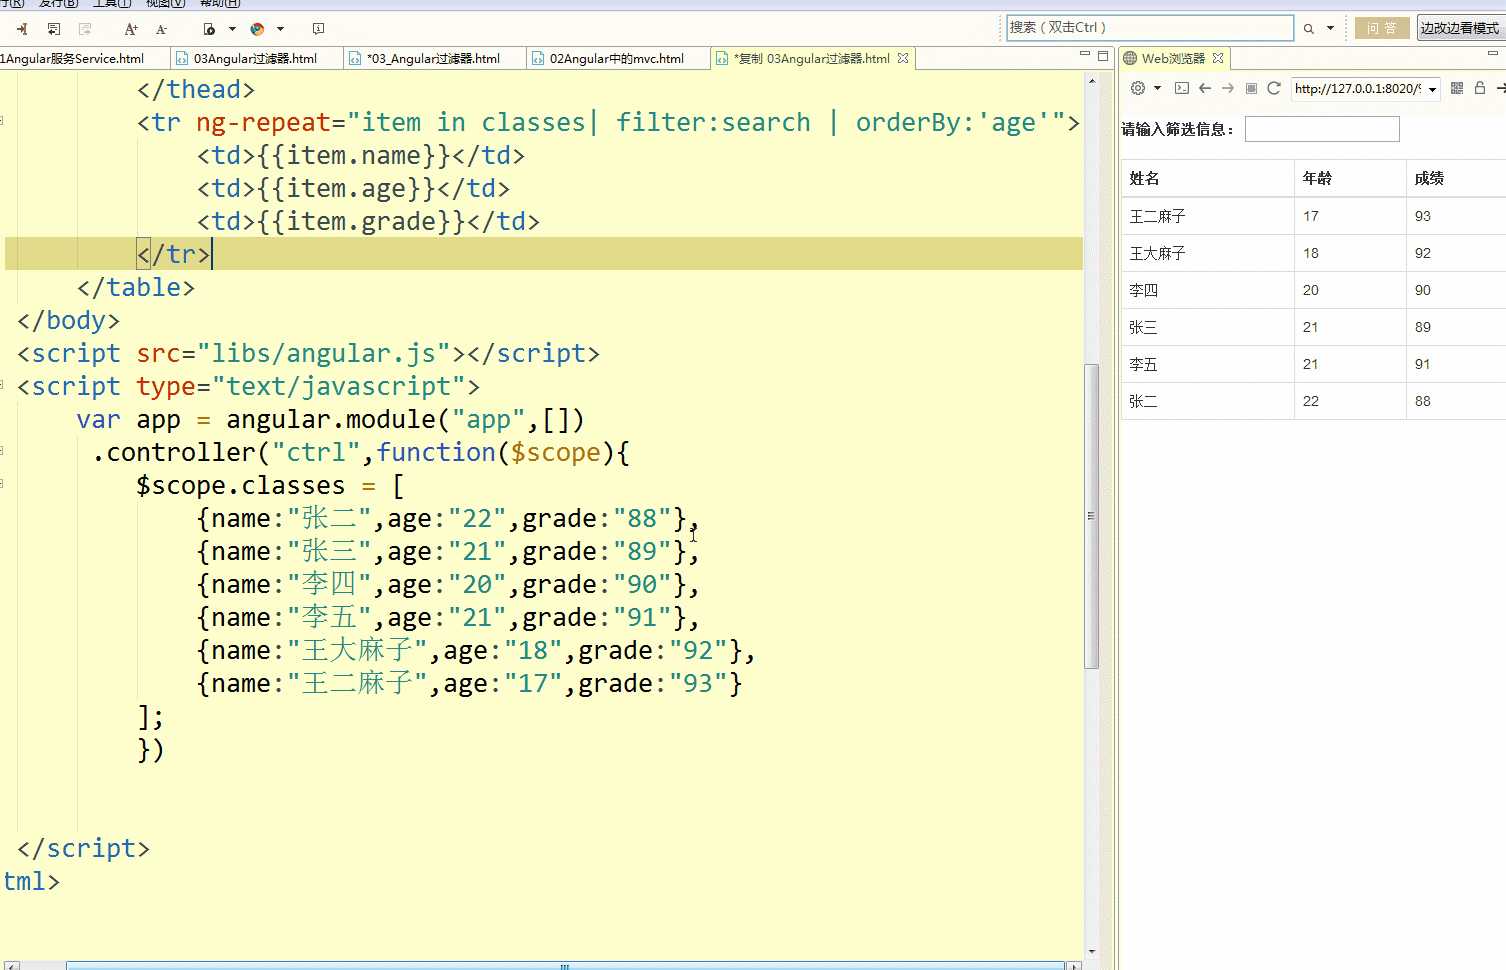The width and height of the screenshot is (1506, 970).
Task: Click the browser settings gear icon
Action: tap(1138, 88)
